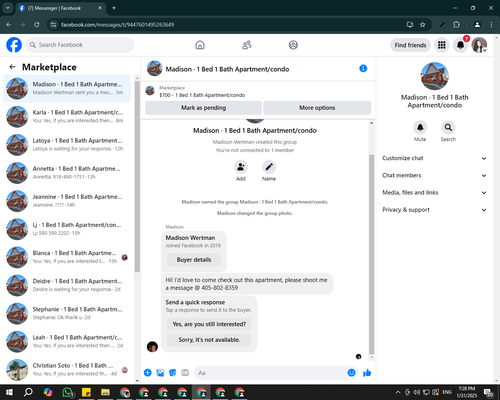Image resolution: width=500 pixels, height=400 pixels.
Task: Open WhatsApp from taskbar
Action: [x=67, y=392]
